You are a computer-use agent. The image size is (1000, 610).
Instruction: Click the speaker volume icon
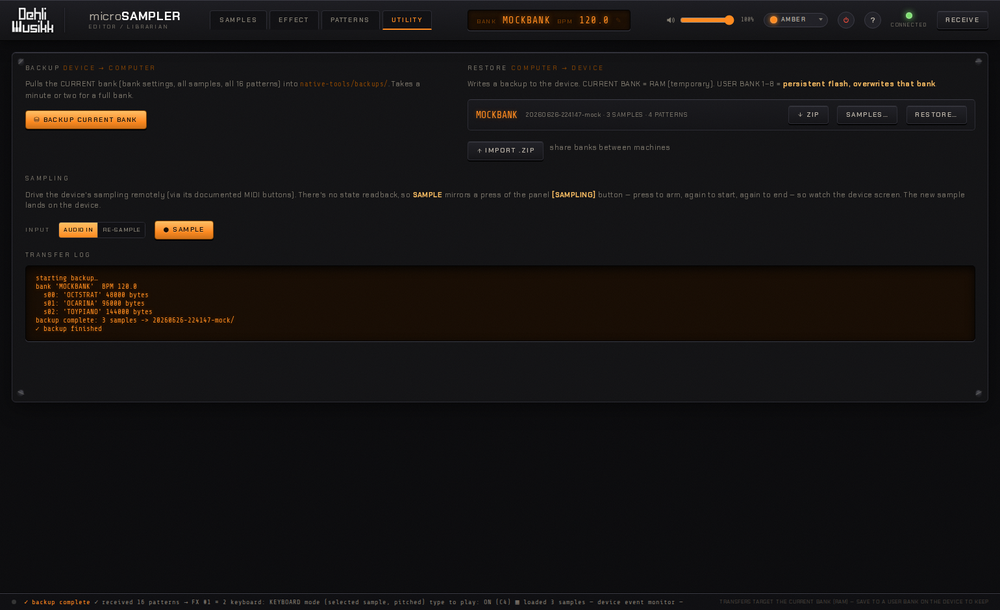(x=670, y=20)
